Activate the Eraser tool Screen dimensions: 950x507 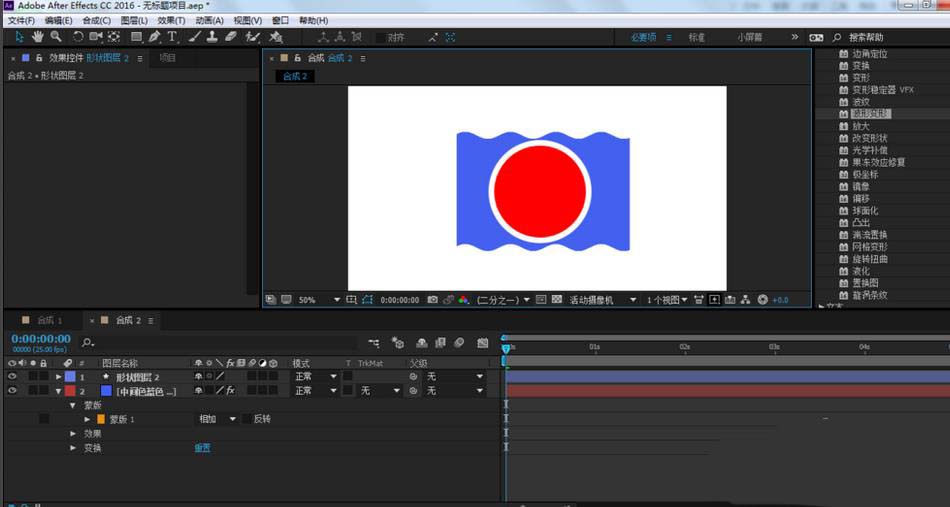pos(231,37)
